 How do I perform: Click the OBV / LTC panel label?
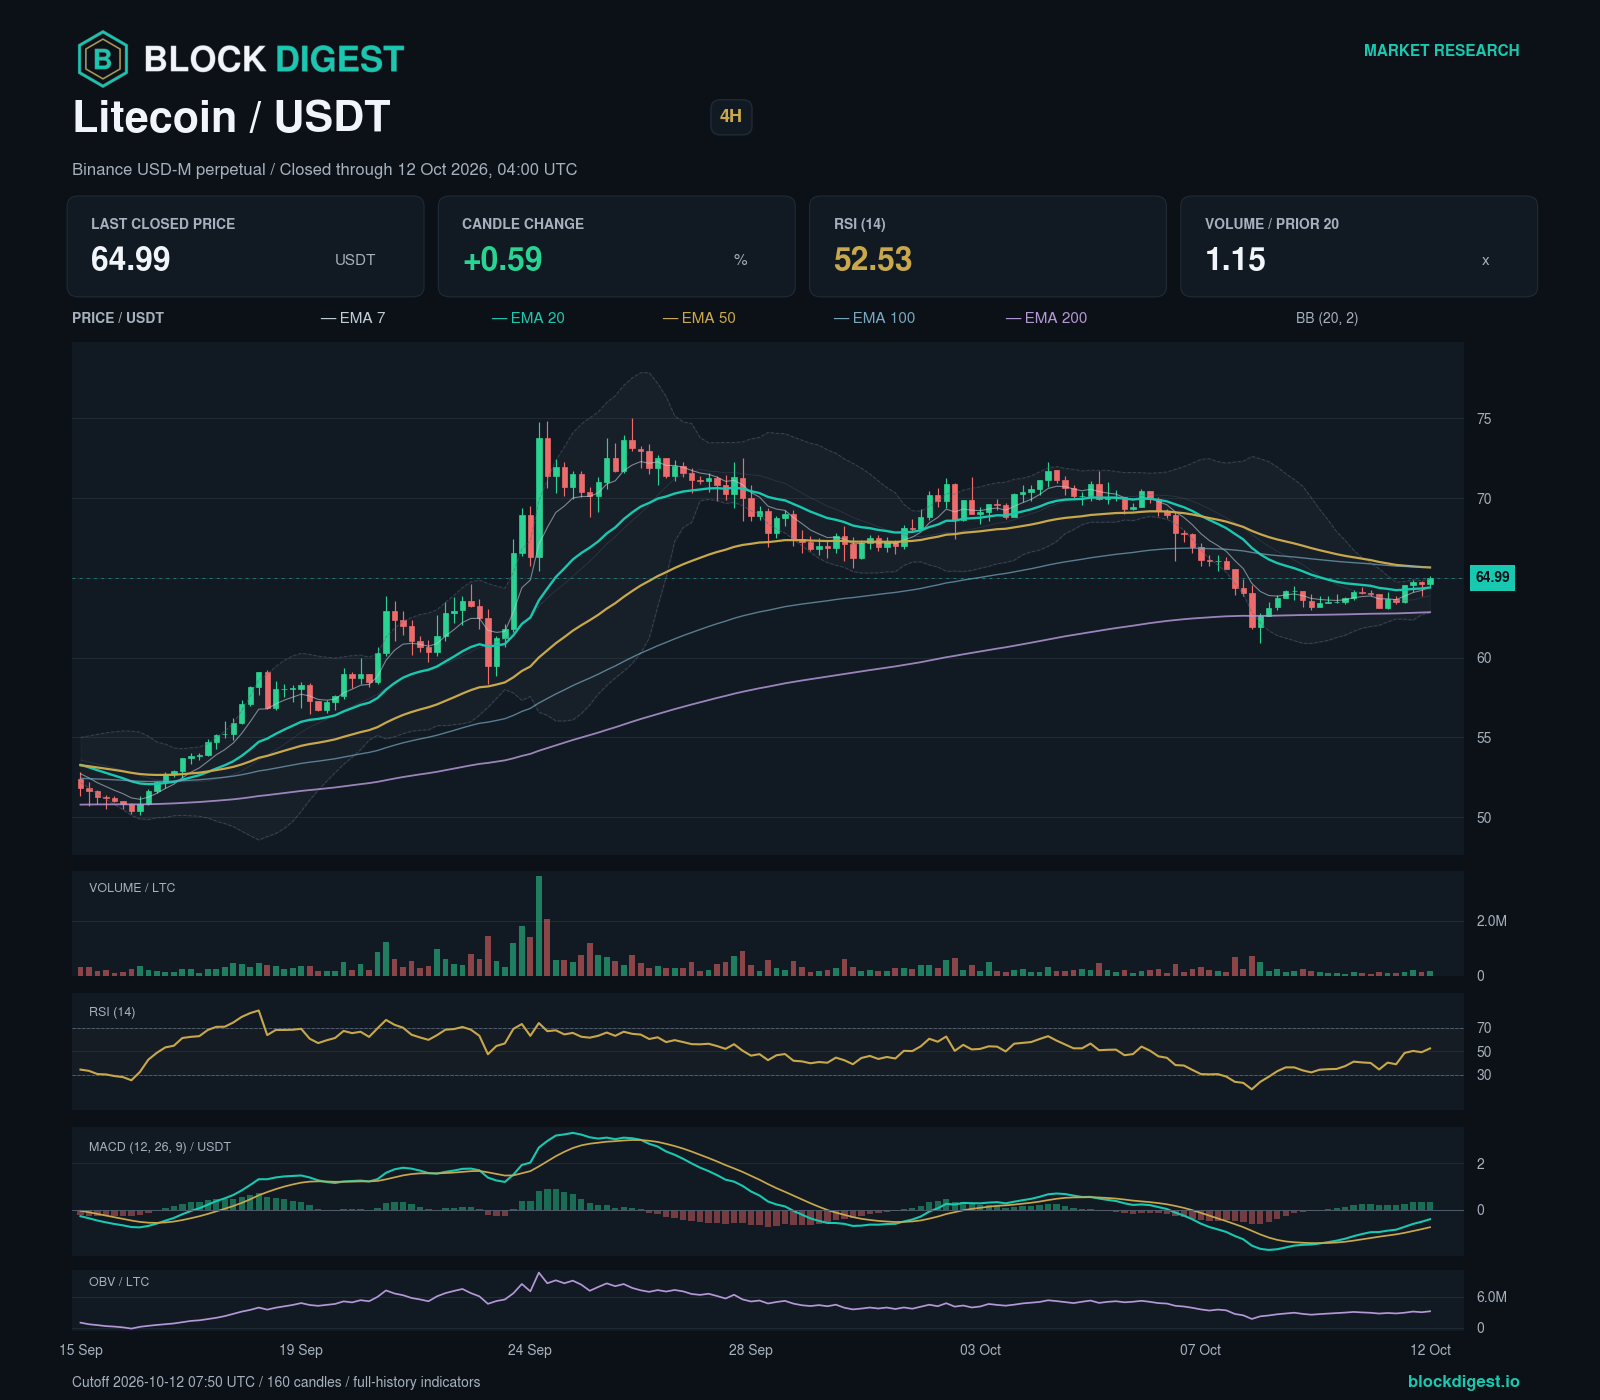[x=119, y=1282]
